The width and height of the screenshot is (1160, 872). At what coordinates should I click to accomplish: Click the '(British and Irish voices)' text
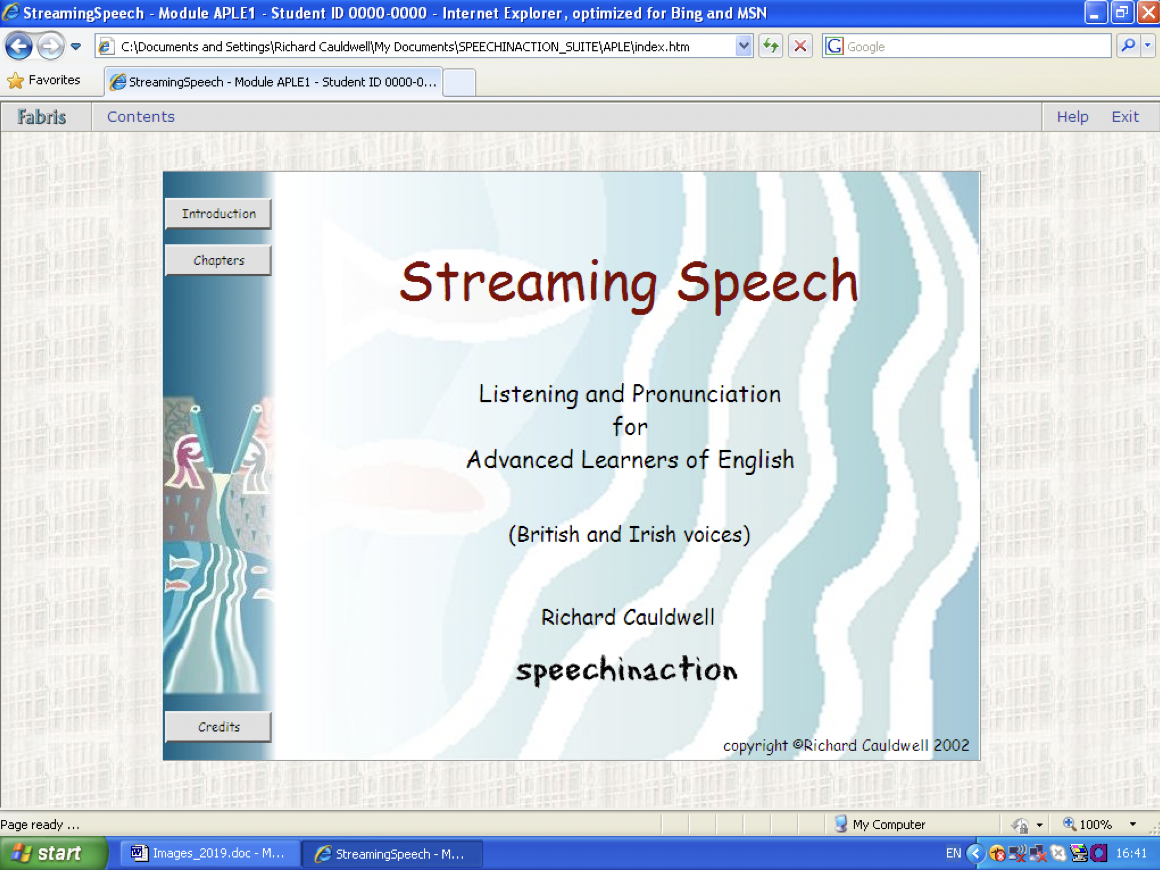click(629, 534)
